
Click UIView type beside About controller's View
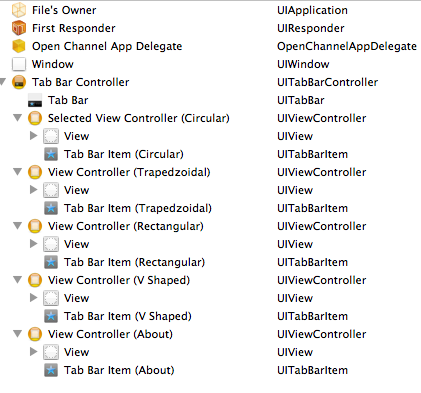pyautogui.click(x=295, y=352)
